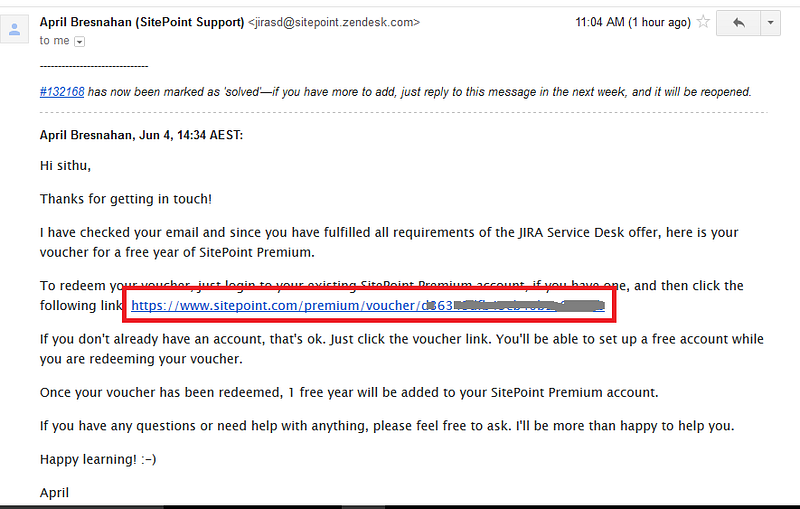800x509 pixels.
Task: Click the 'to me' recipient text
Action: click(55, 41)
